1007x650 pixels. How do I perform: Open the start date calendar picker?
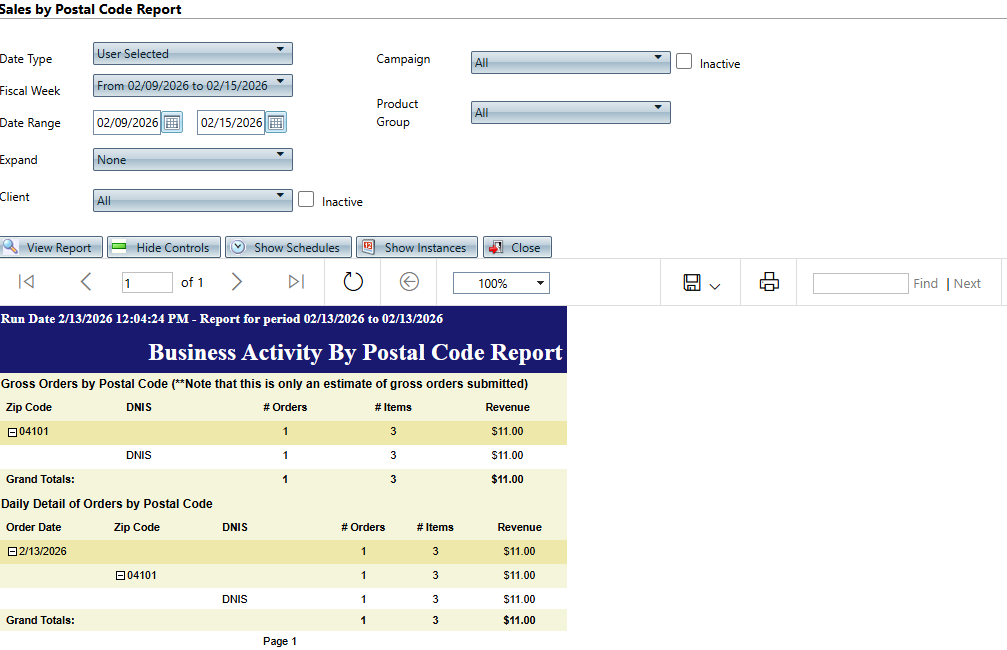(172, 123)
